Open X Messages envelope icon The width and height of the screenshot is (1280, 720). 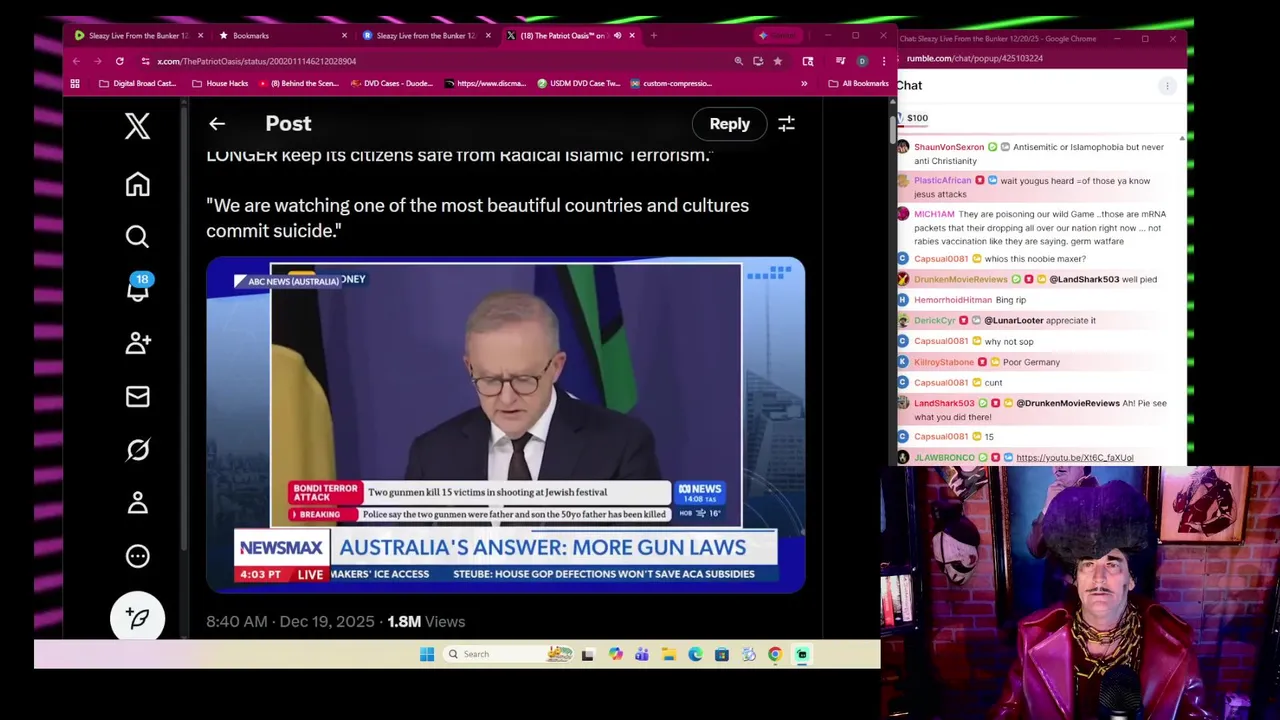(137, 397)
